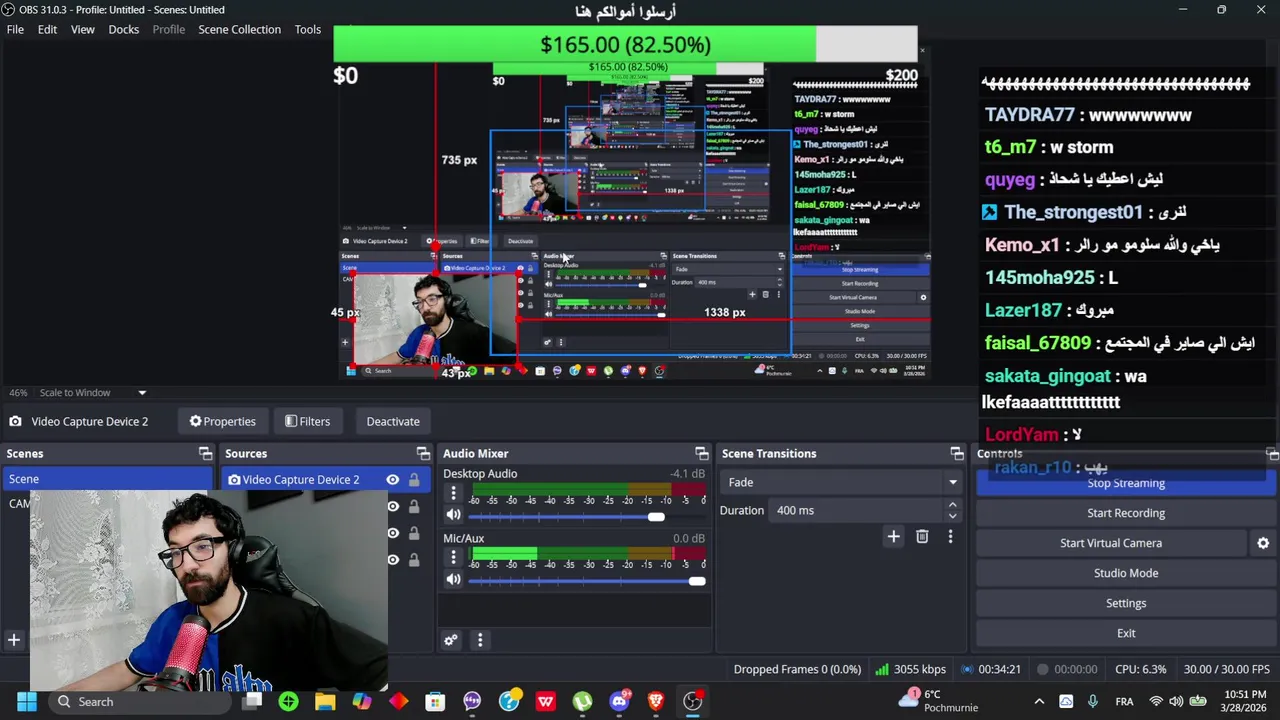The height and width of the screenshot is (720, 1280).
Task: Click the Exit button in Controls
Action: pyautogui.click(x=1126, y=633)
